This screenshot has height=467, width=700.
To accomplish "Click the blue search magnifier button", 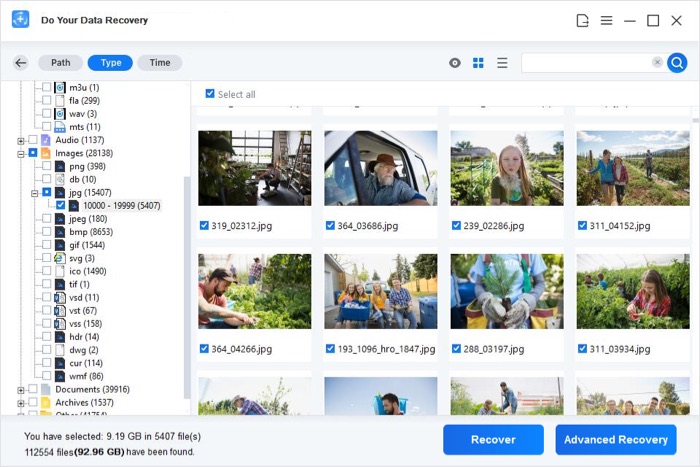I will (x=677, y=63).
